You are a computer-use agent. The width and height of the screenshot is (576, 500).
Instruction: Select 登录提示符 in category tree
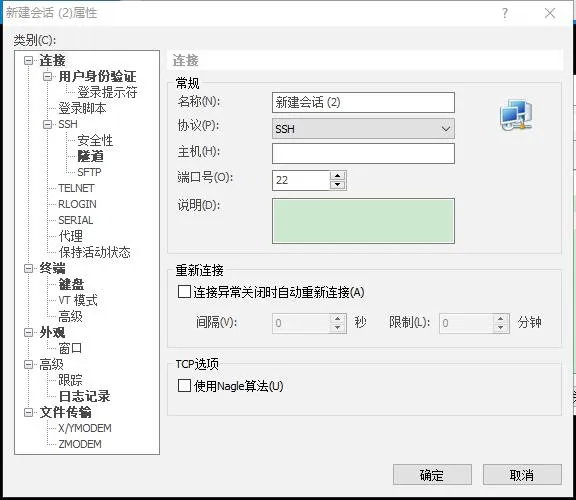pyautogui.click(x=107, y=92)
